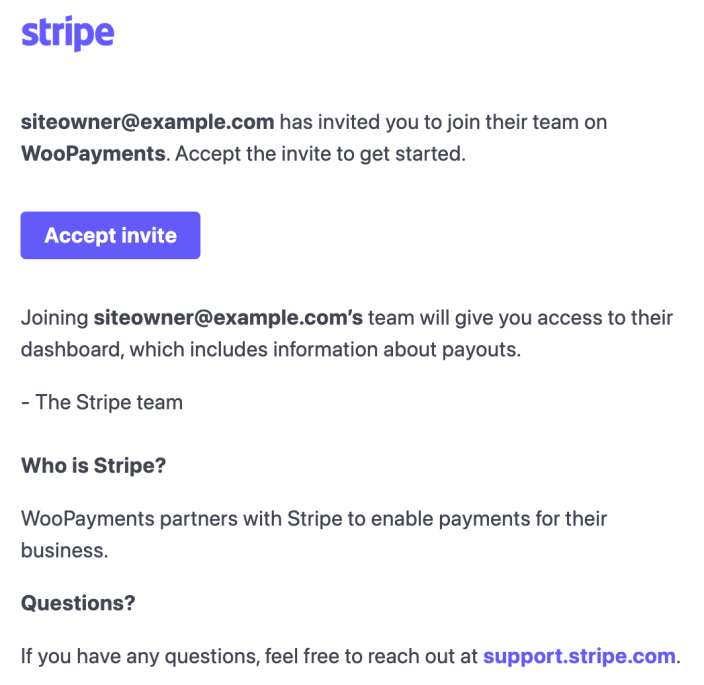Click the Stripe logo at the top

point(68,33)
